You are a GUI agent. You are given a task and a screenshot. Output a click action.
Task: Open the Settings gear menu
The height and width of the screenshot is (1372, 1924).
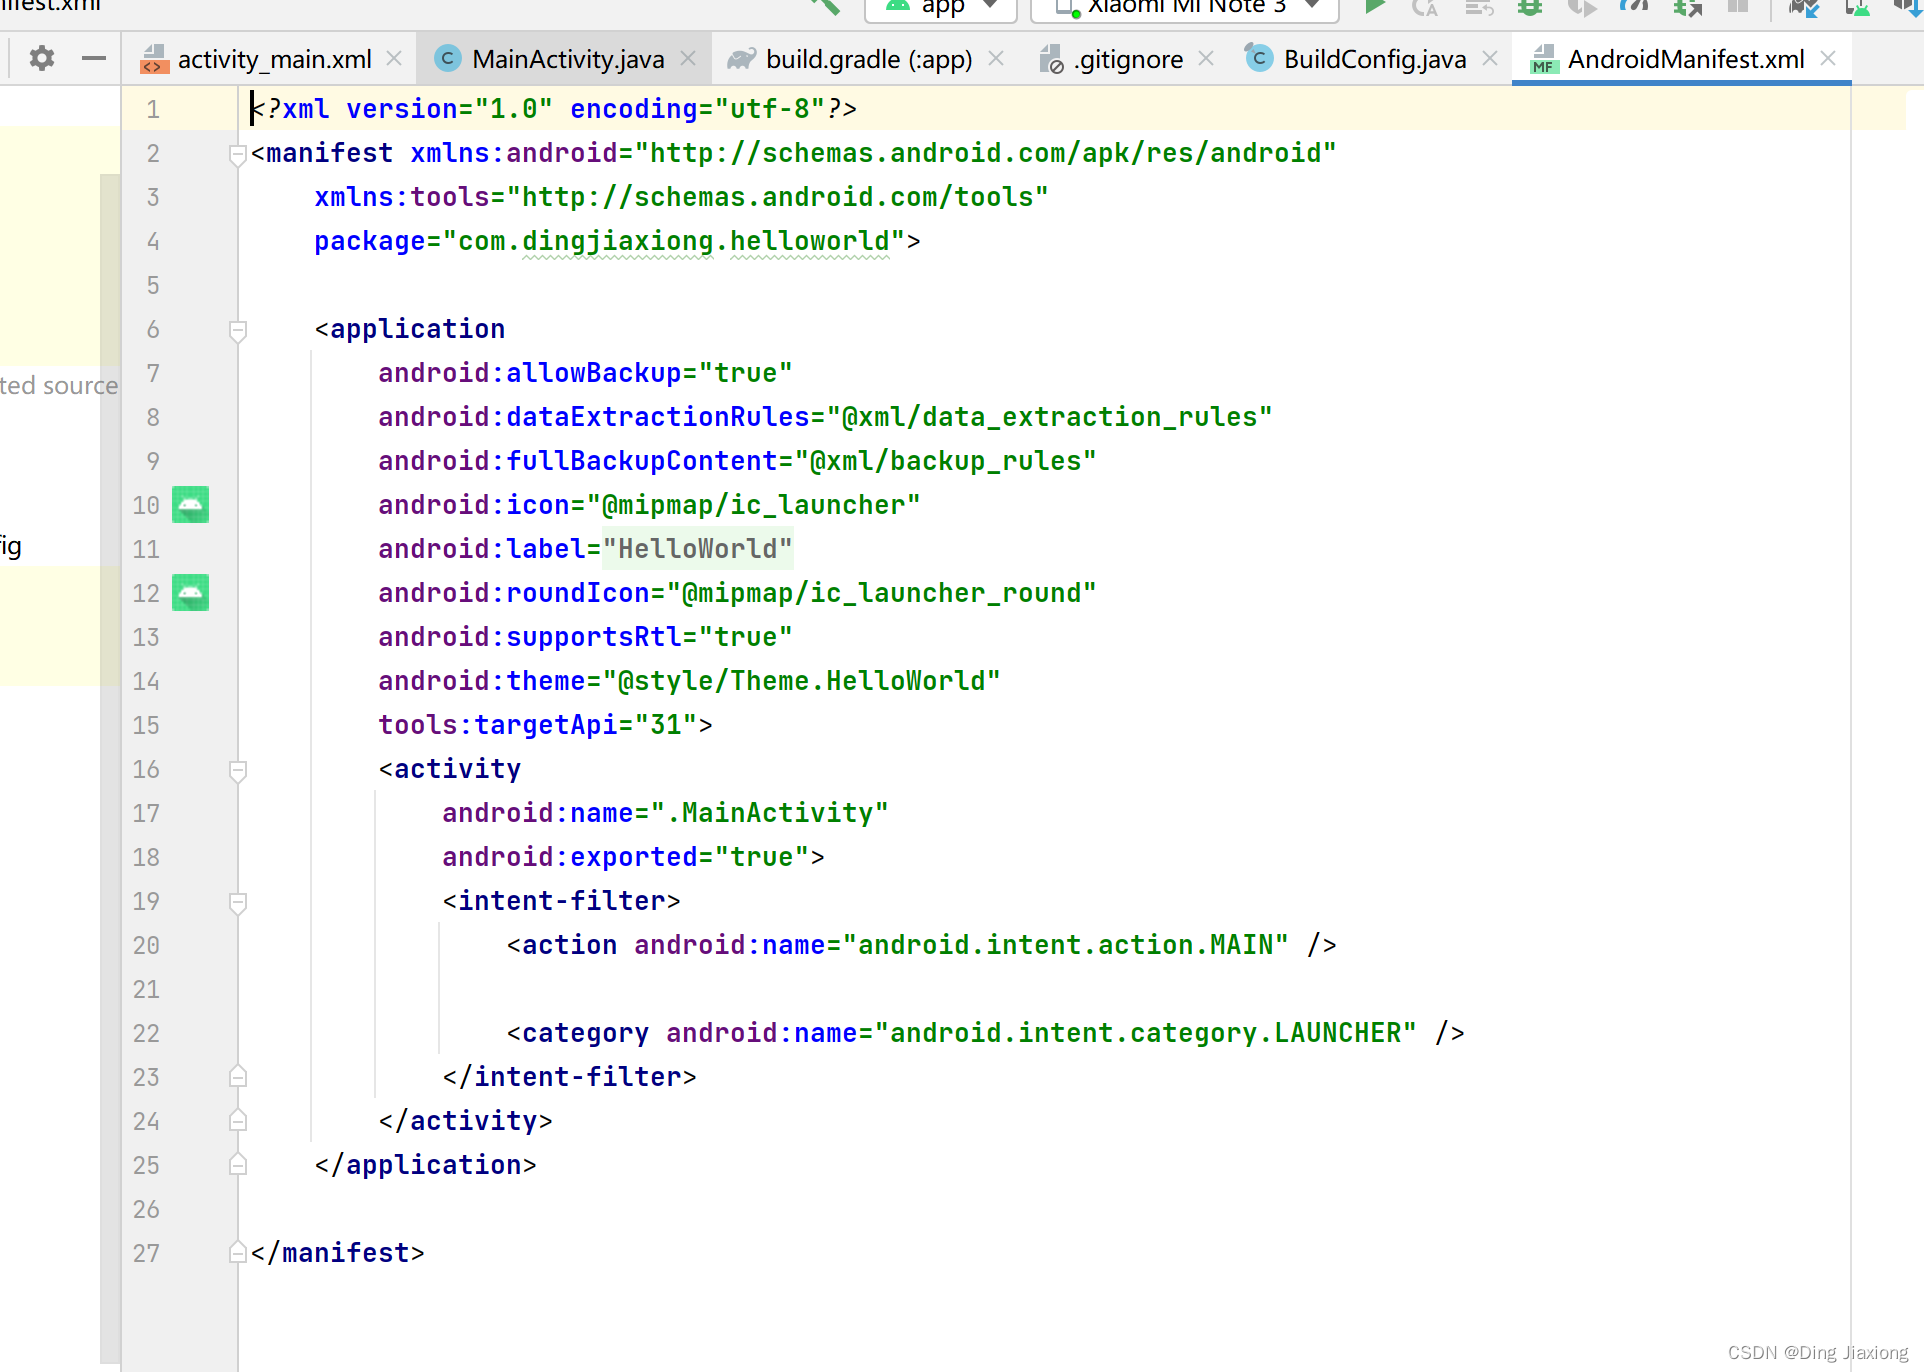(42, 58)
